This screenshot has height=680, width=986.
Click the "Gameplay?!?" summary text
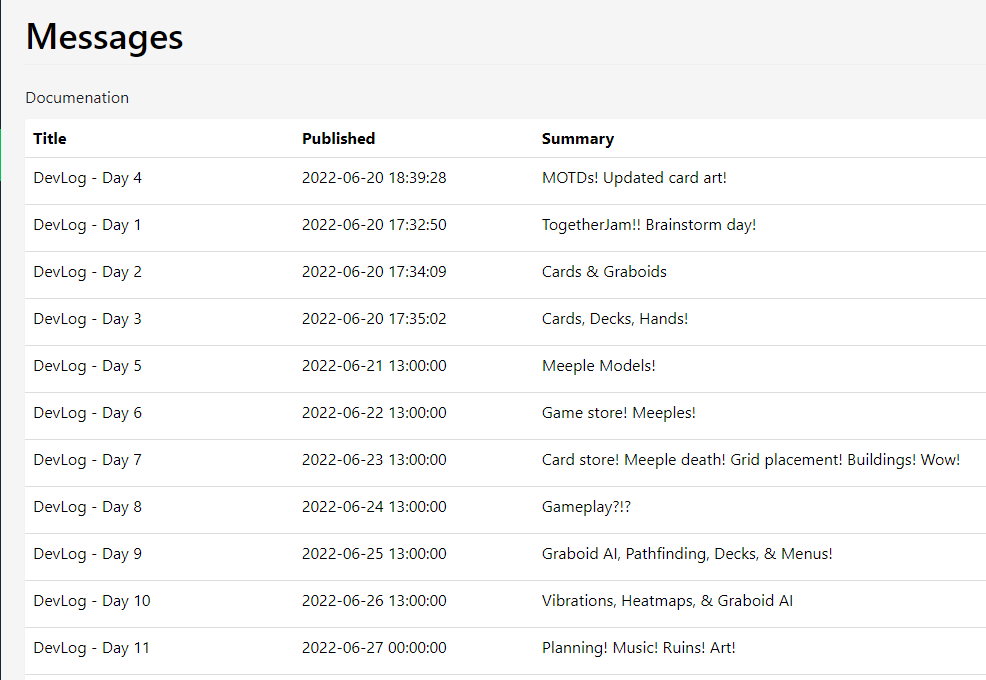587,507
